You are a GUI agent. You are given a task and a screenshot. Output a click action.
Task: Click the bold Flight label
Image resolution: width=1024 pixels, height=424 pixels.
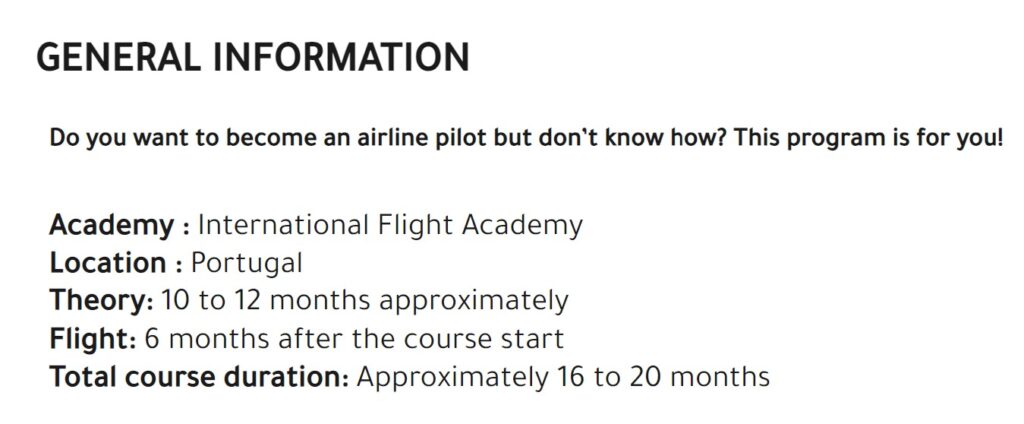93,339
